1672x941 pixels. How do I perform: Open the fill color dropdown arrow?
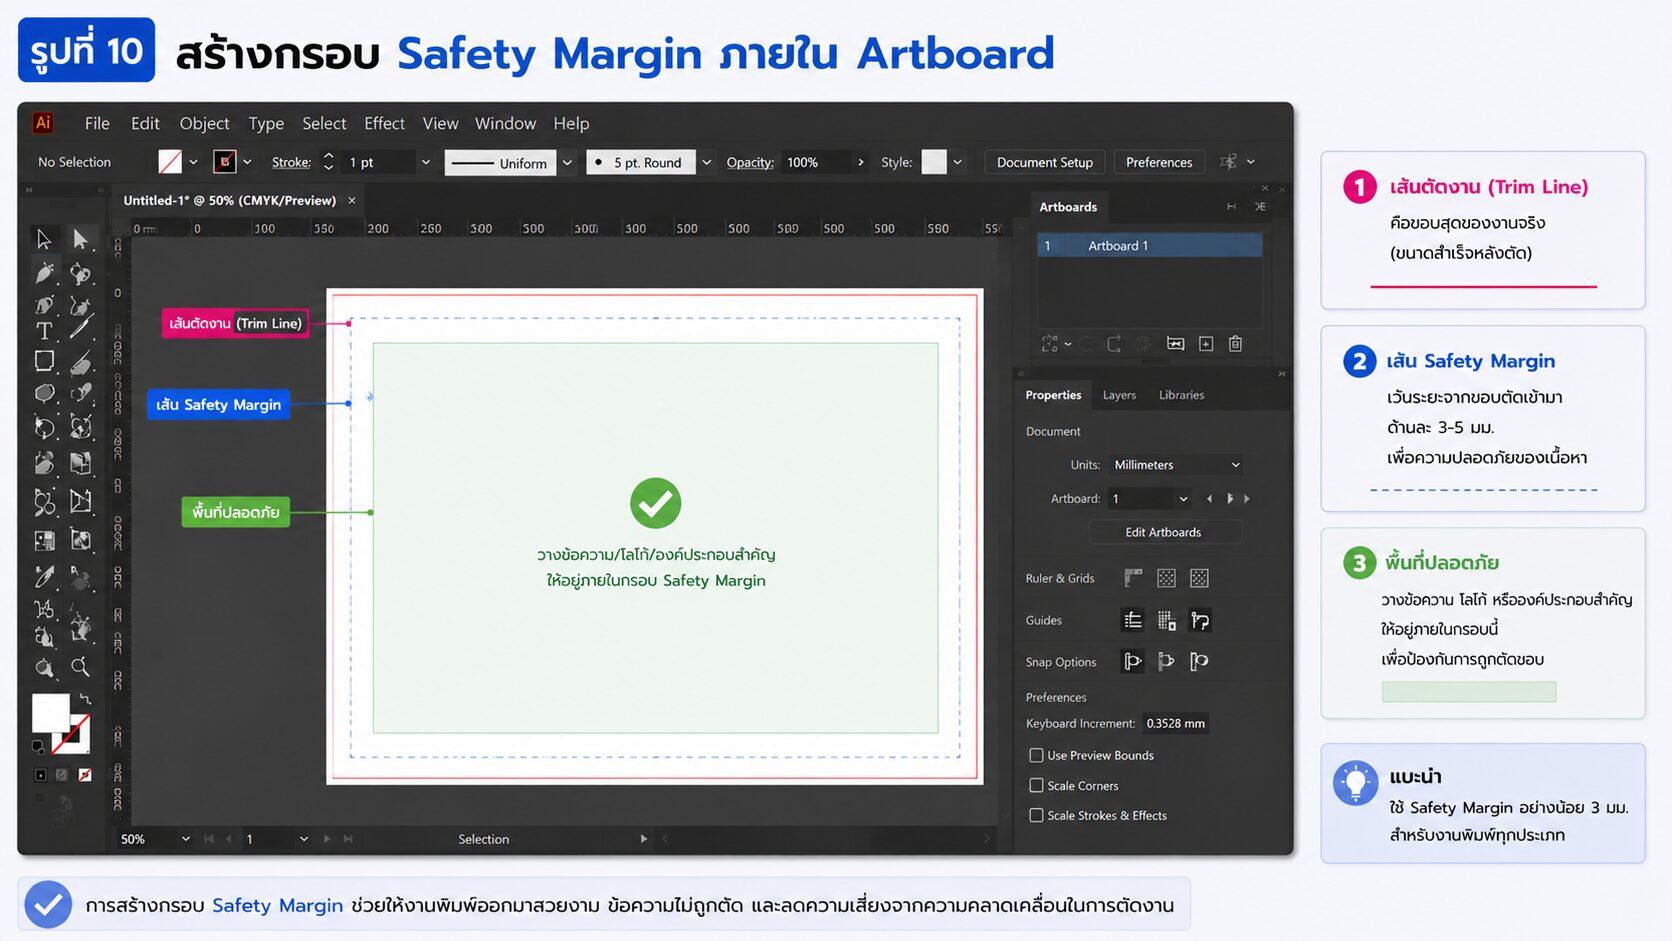click(194, 162)
